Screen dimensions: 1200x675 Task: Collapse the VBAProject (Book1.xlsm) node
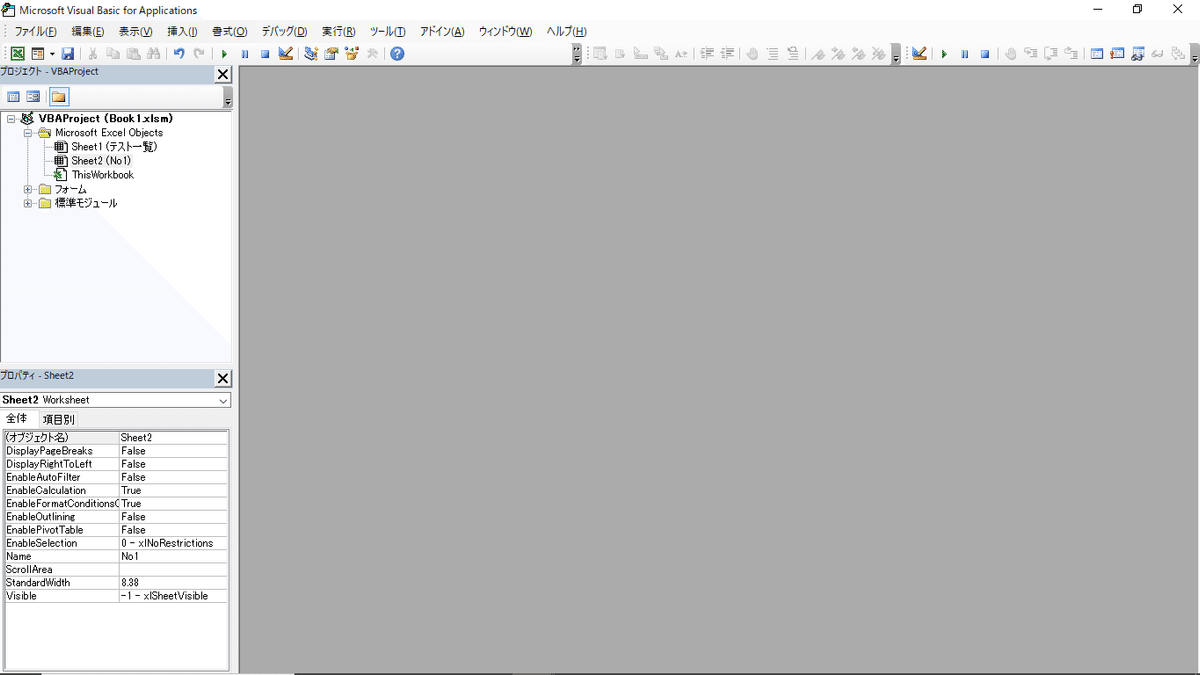coord(11,118)
